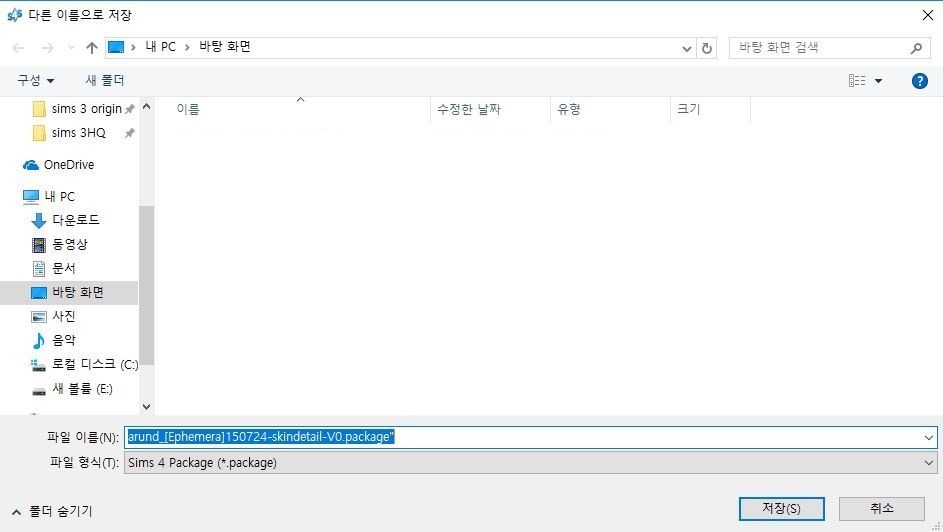This screenshot has height=532, width=943.
Task: Open 로컬 디스크 (C:) drive
Action: [x=84, y=365]
